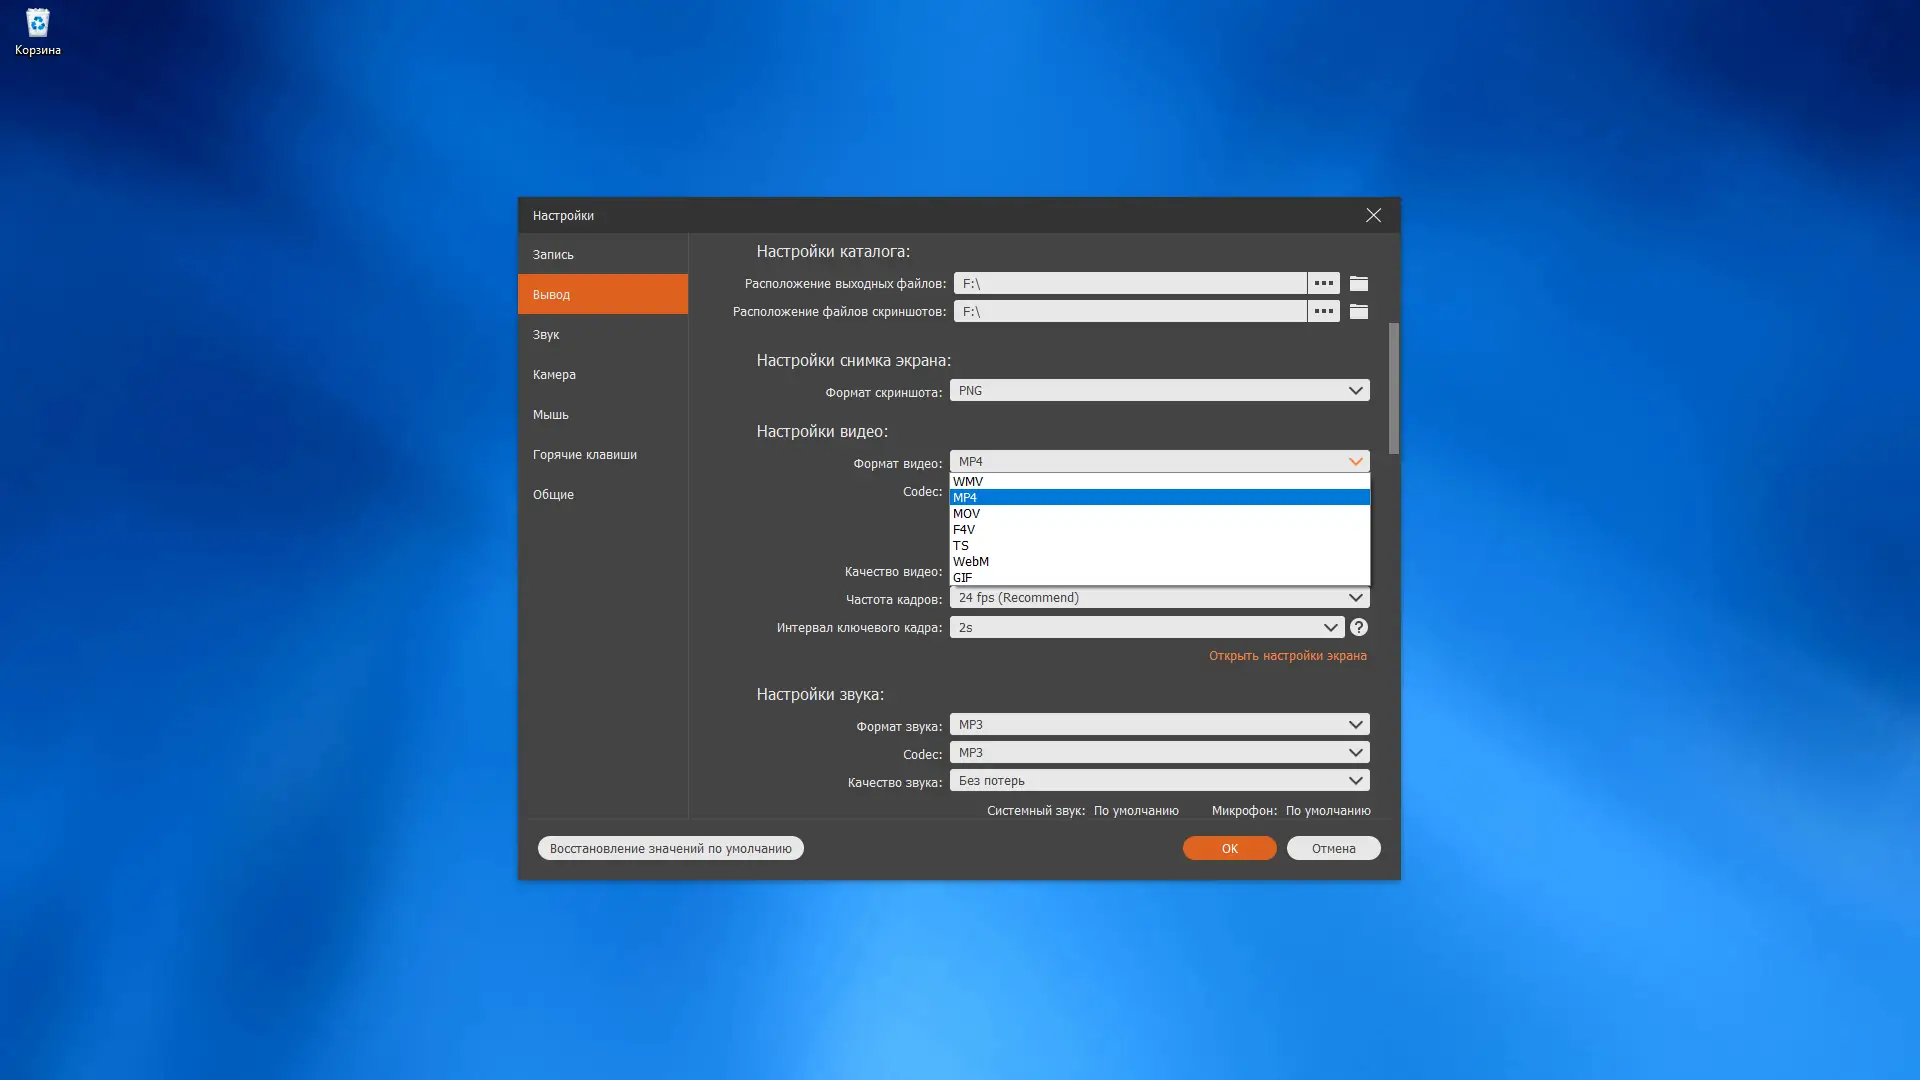
Task: Open output files folder icon
Action: point(1358,284)
